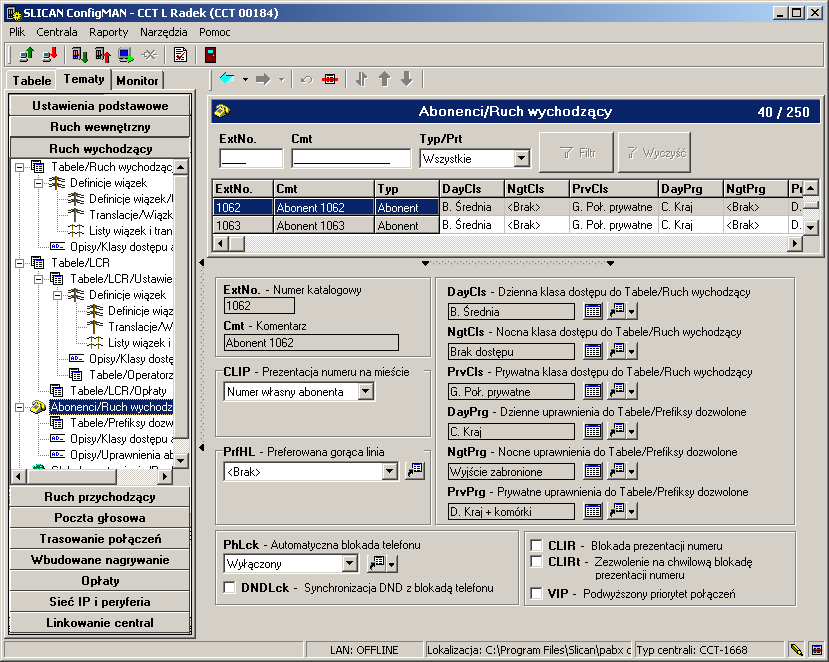The image size is (829, 662).
Task: Collapse the Tabele/LCR/Ustawie tree node
Action: pos(39,279)
